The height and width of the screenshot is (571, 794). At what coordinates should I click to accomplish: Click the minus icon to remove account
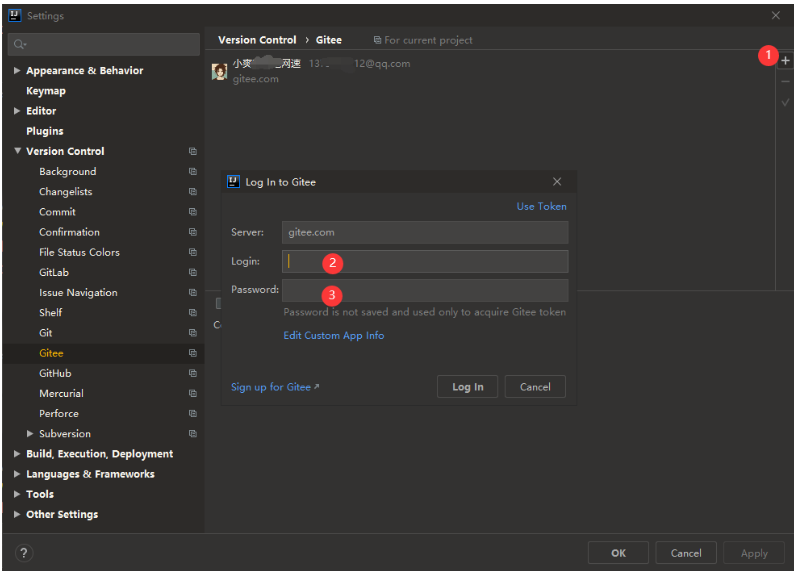tap(785, 81)
